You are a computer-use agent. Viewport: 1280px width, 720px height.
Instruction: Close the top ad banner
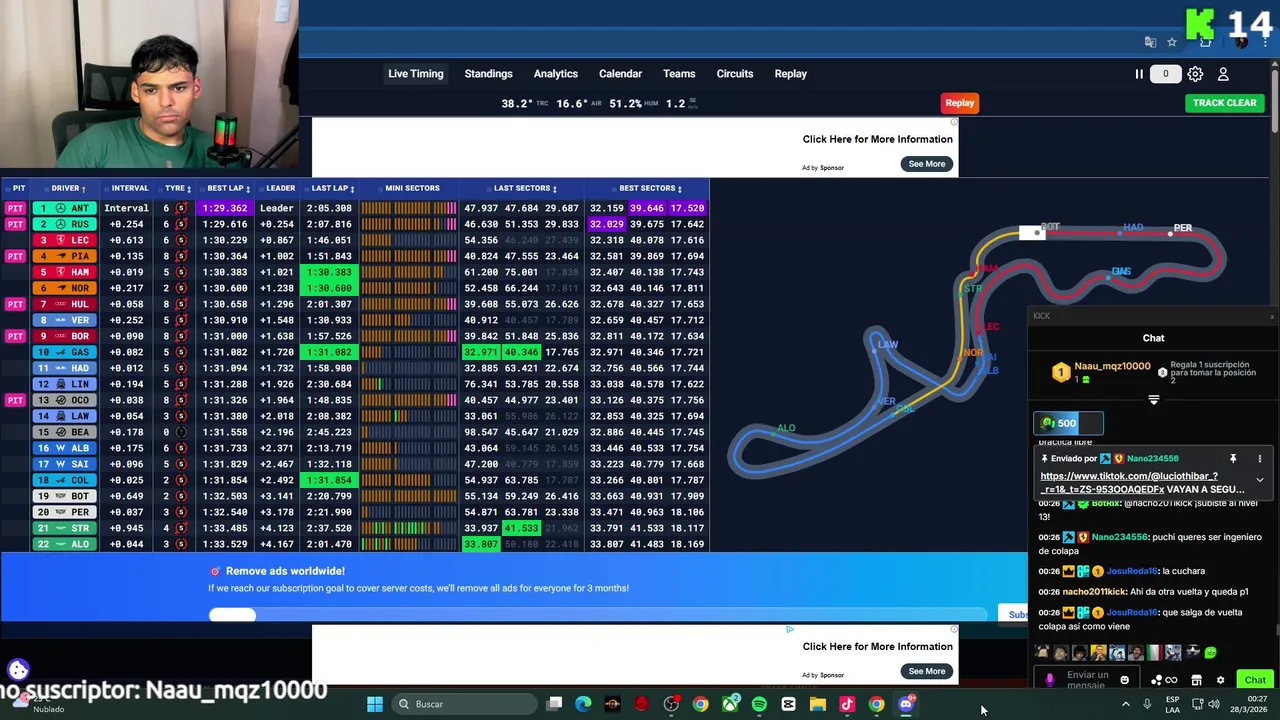pos(954,123)
